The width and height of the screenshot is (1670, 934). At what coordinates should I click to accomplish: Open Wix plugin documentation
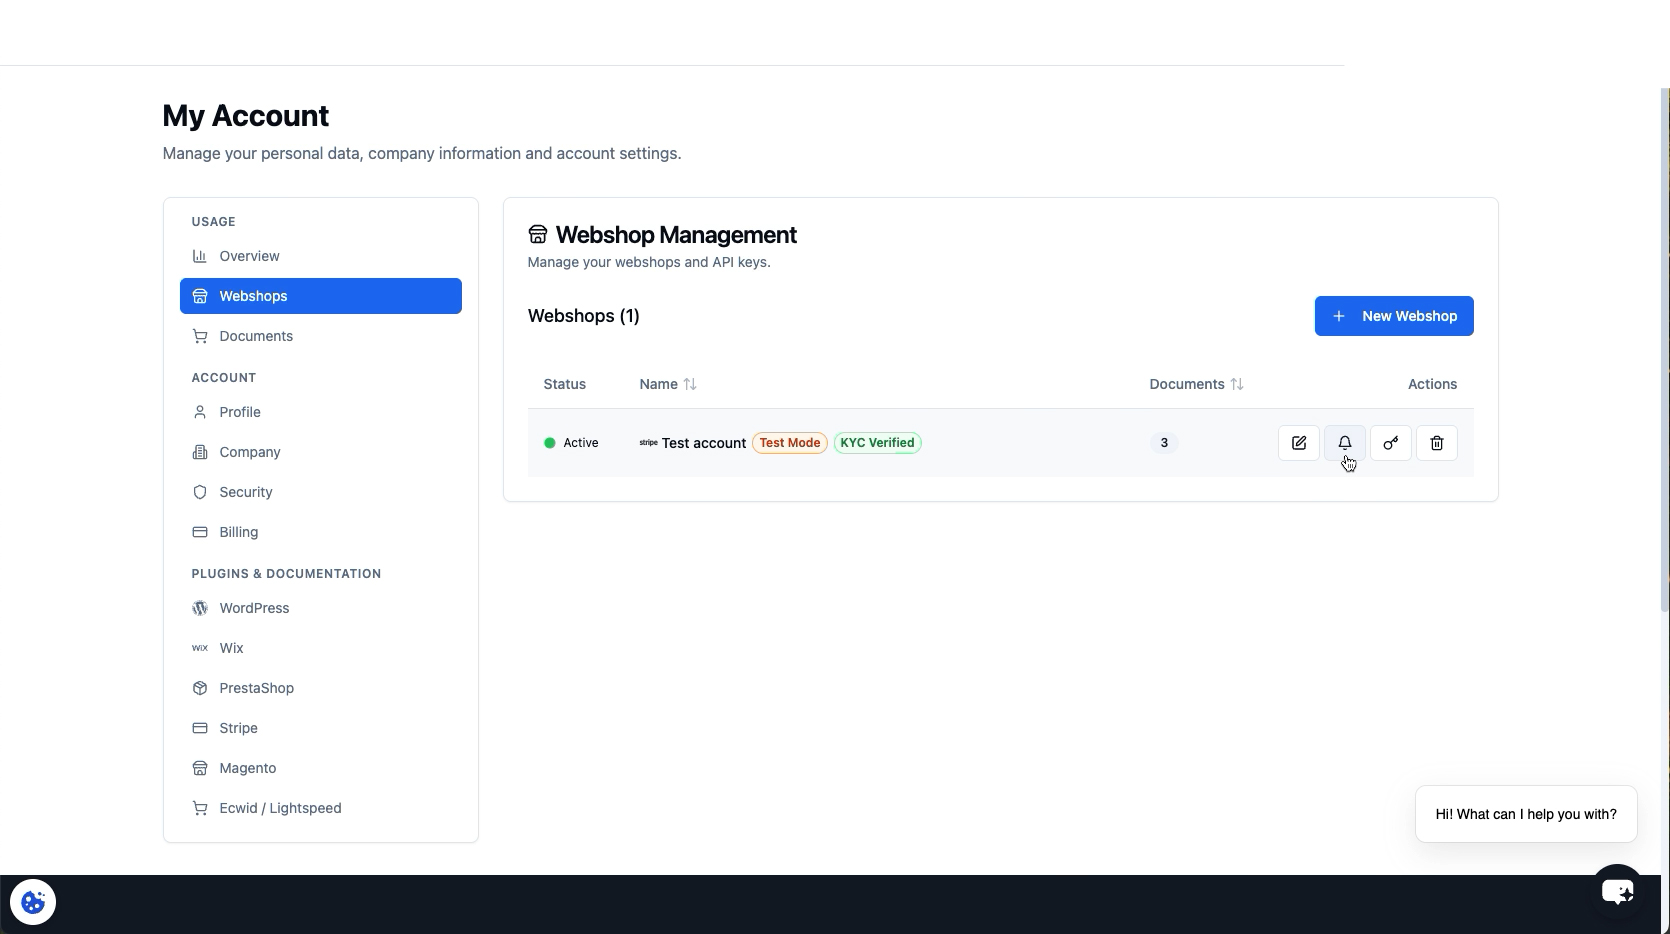point(321,648)
